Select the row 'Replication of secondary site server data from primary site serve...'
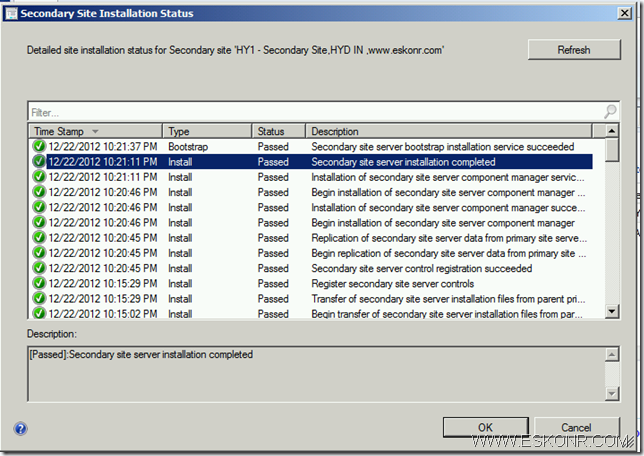The width and height of the screenshot is (644, 456). pos(312,238)
